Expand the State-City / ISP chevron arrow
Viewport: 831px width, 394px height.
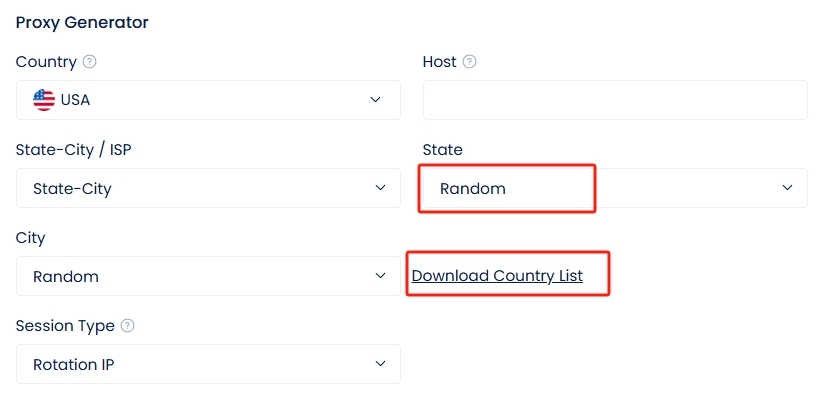(380, 188)
